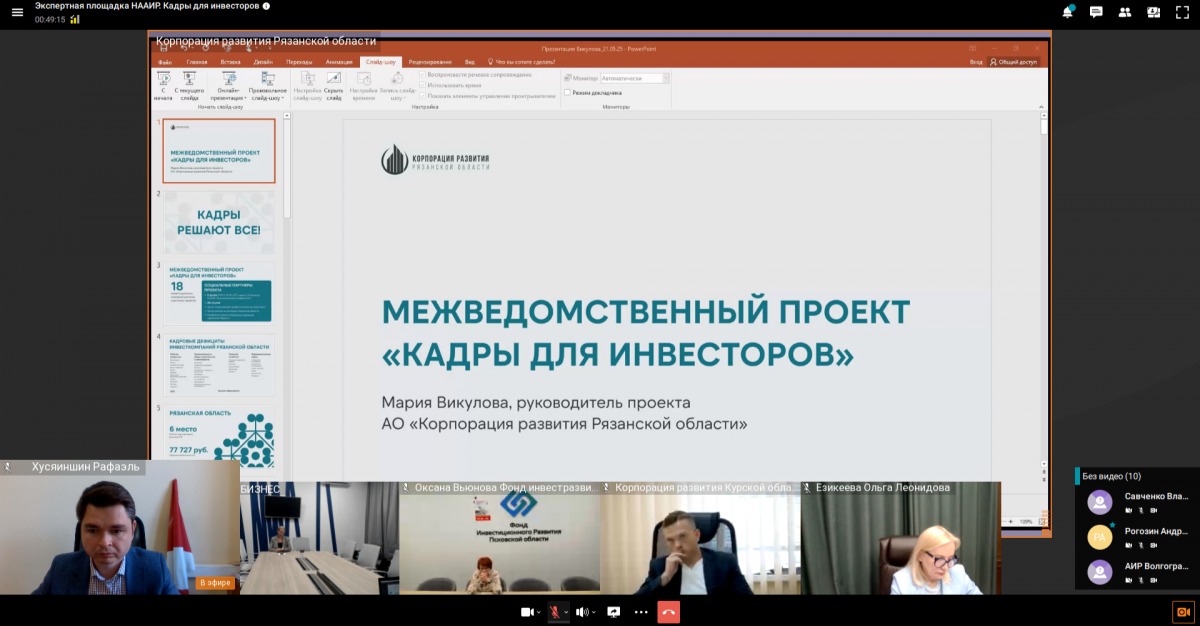Open the Рецензирование ribbon tab
Viewport: 1200px width, 626px height.
(431, 62)
